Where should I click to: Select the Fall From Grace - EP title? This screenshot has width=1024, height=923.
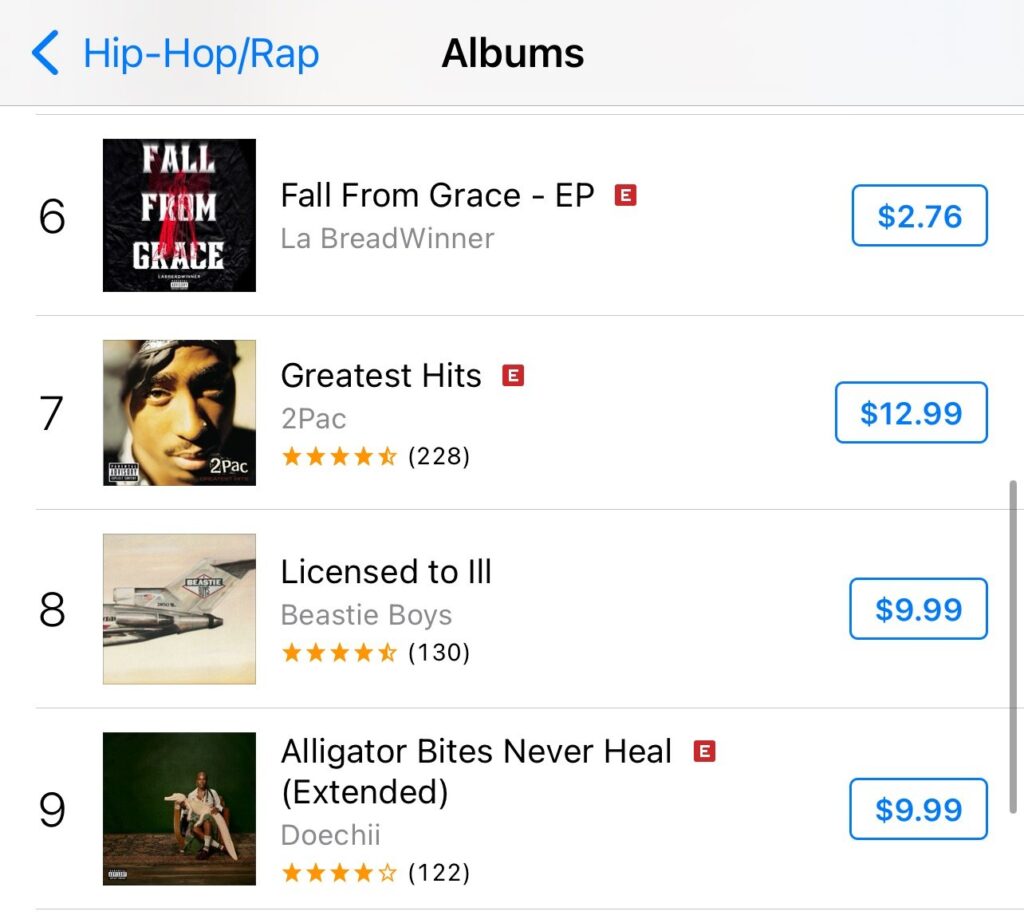tap(438, 195)
